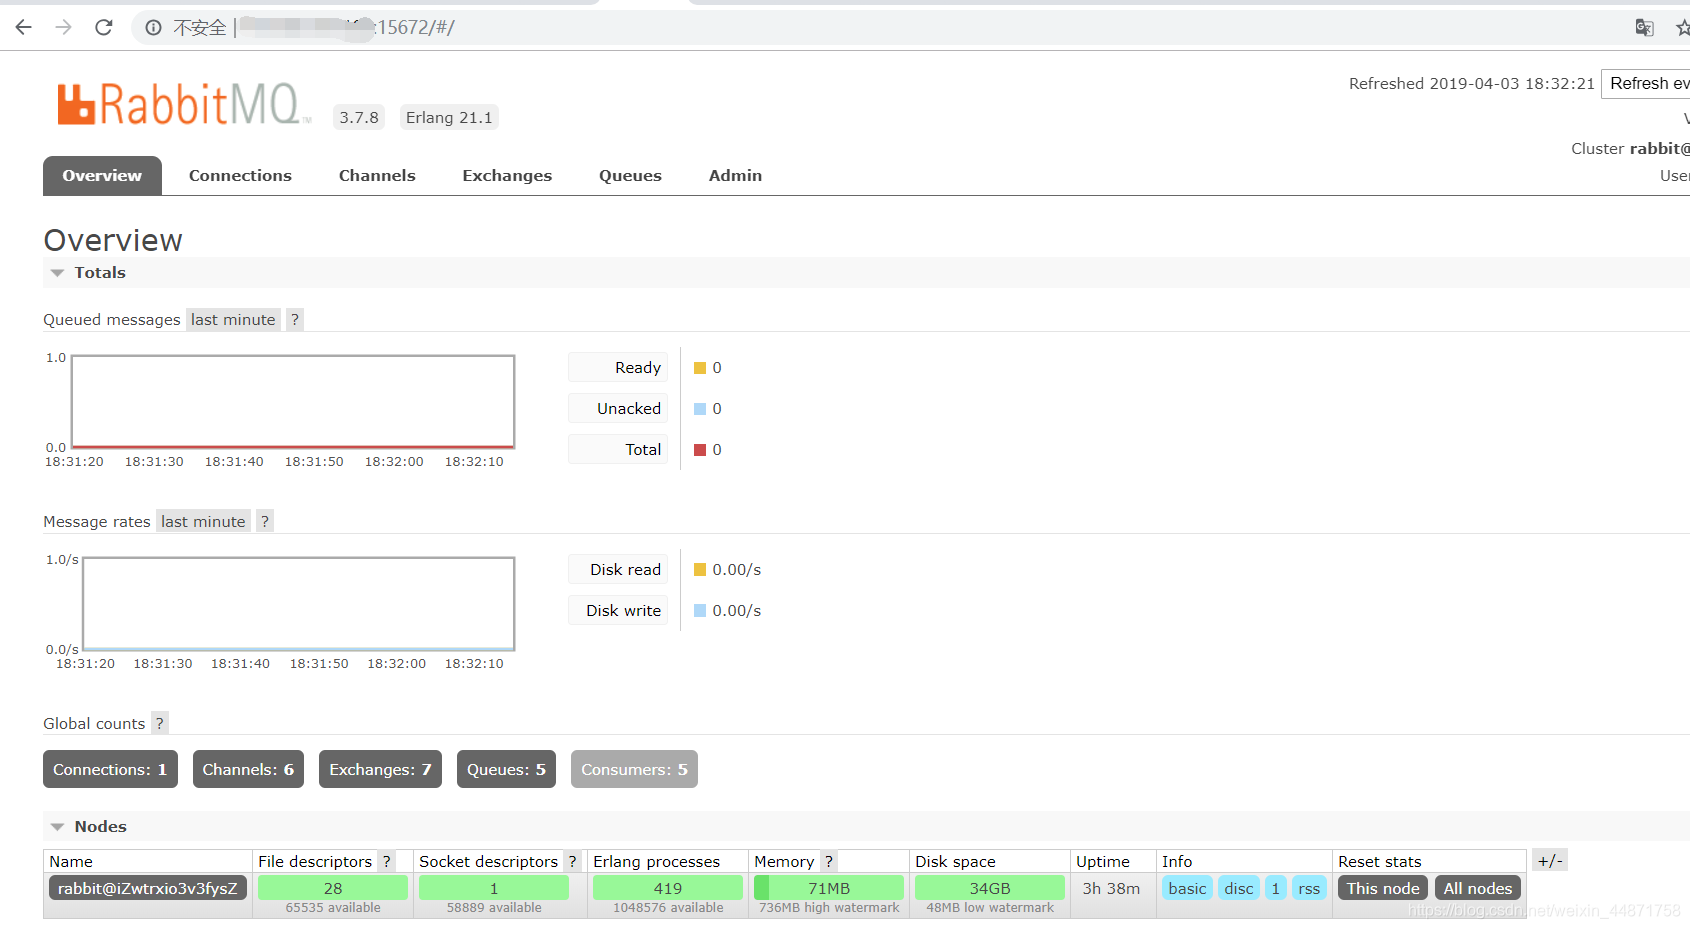The width and height of the screenshot is (1690, 929).
Task: Click the Uptime value 3h 38m
Action: [x=1111, y=888]
